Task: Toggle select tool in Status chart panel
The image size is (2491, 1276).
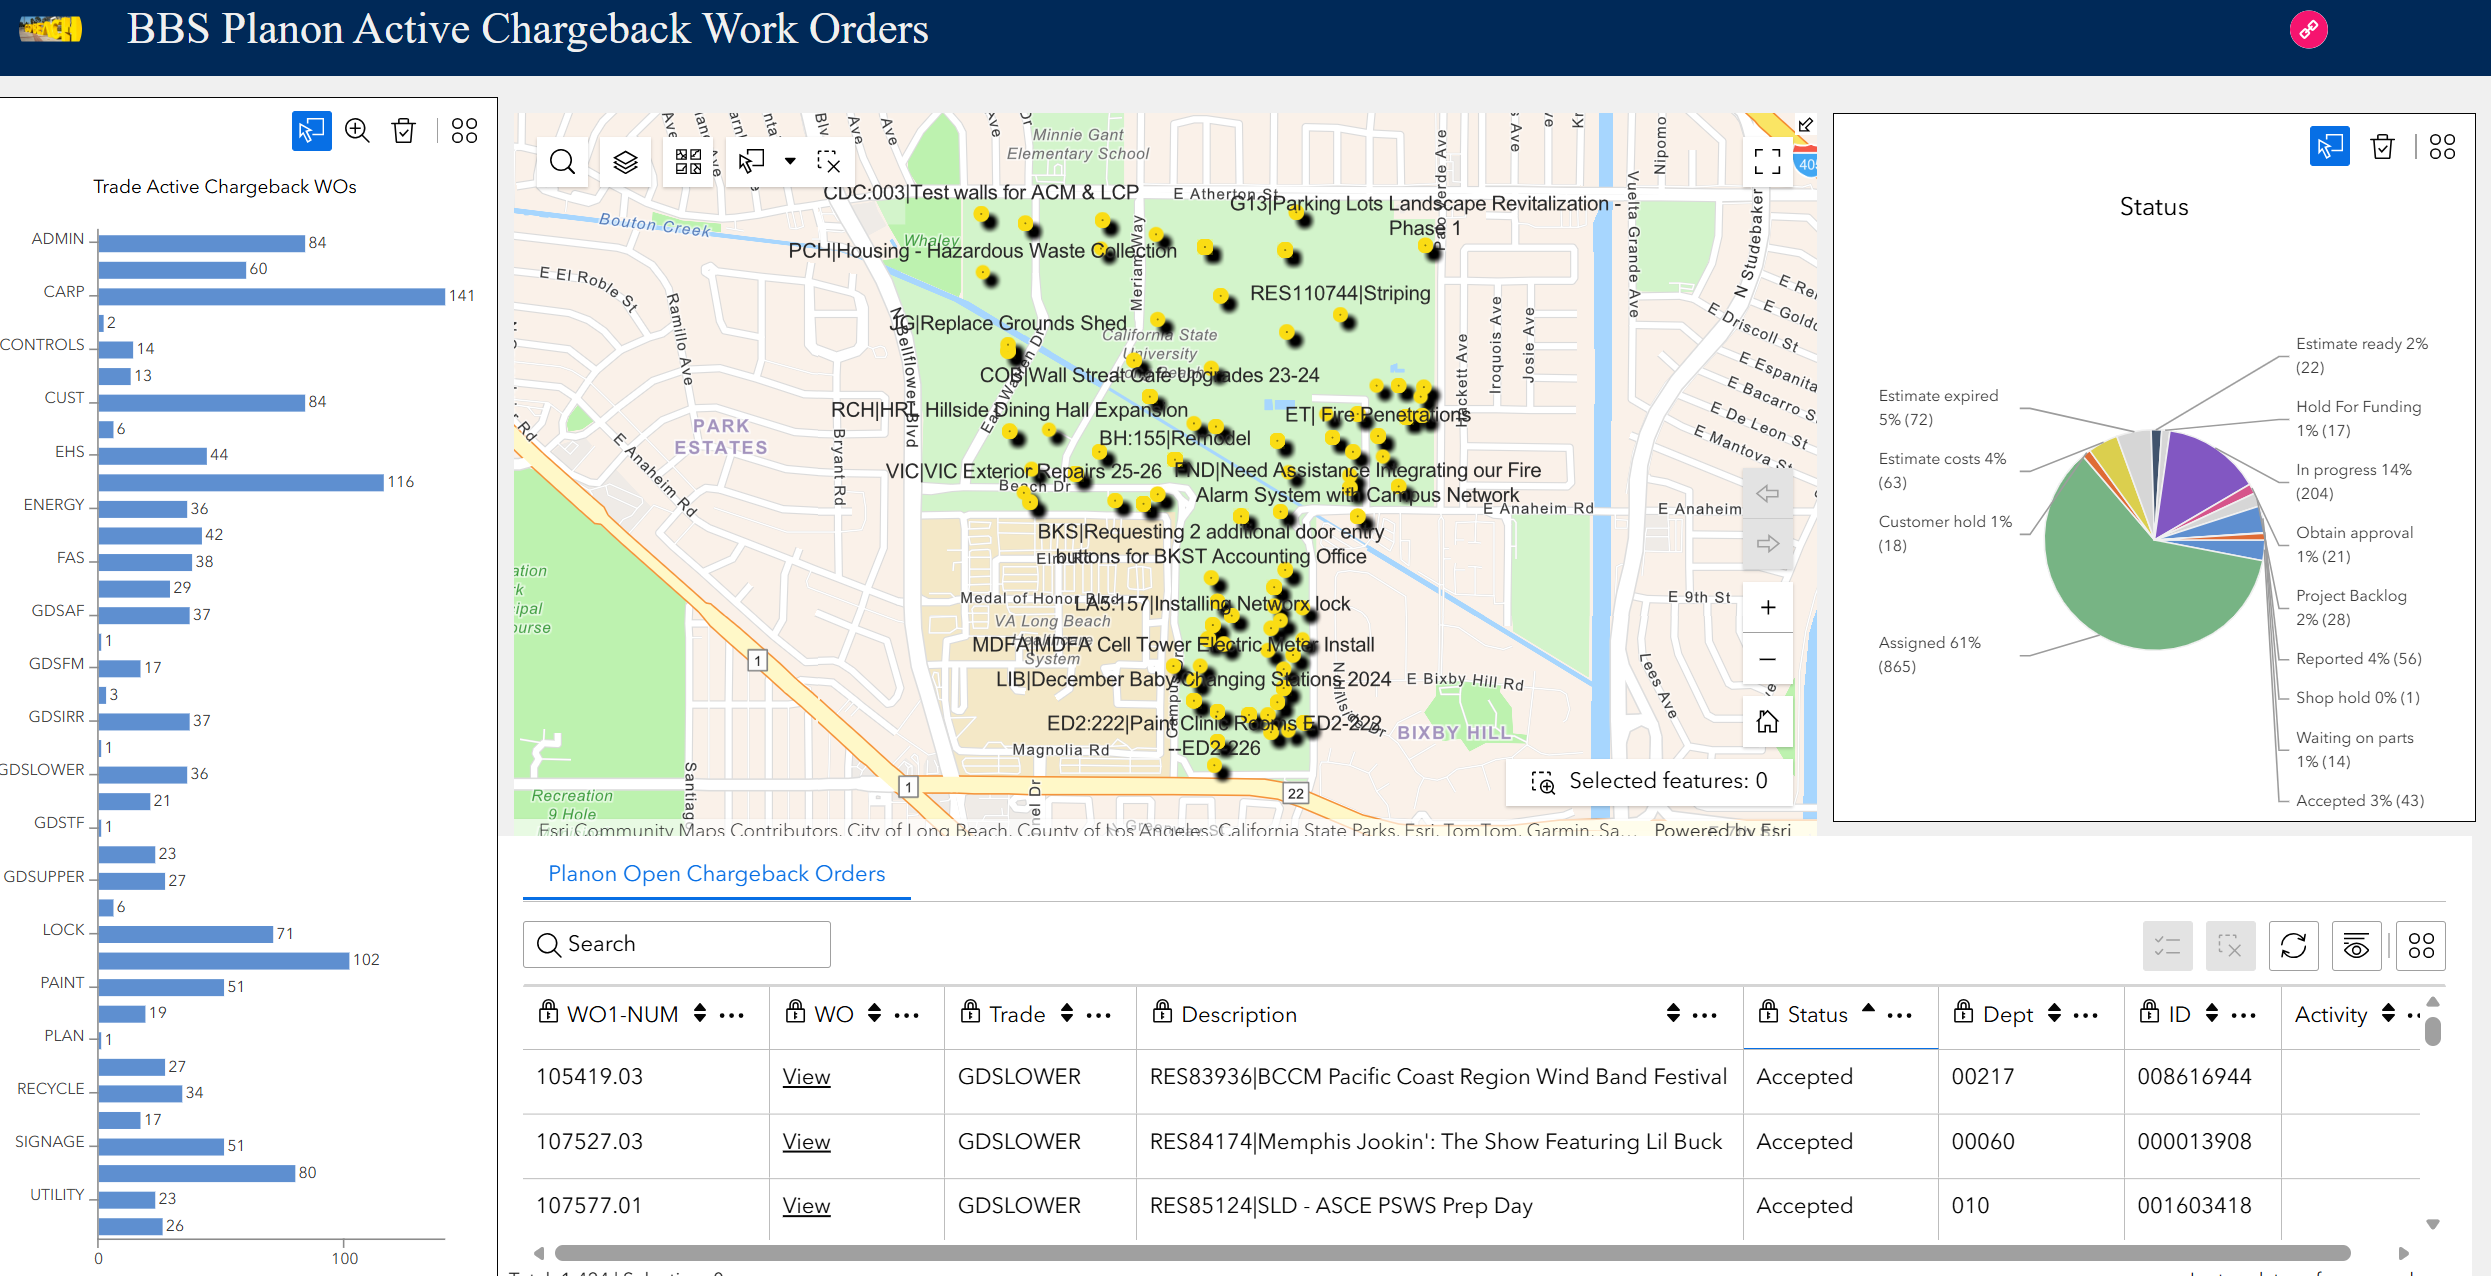Action: 2329,147
